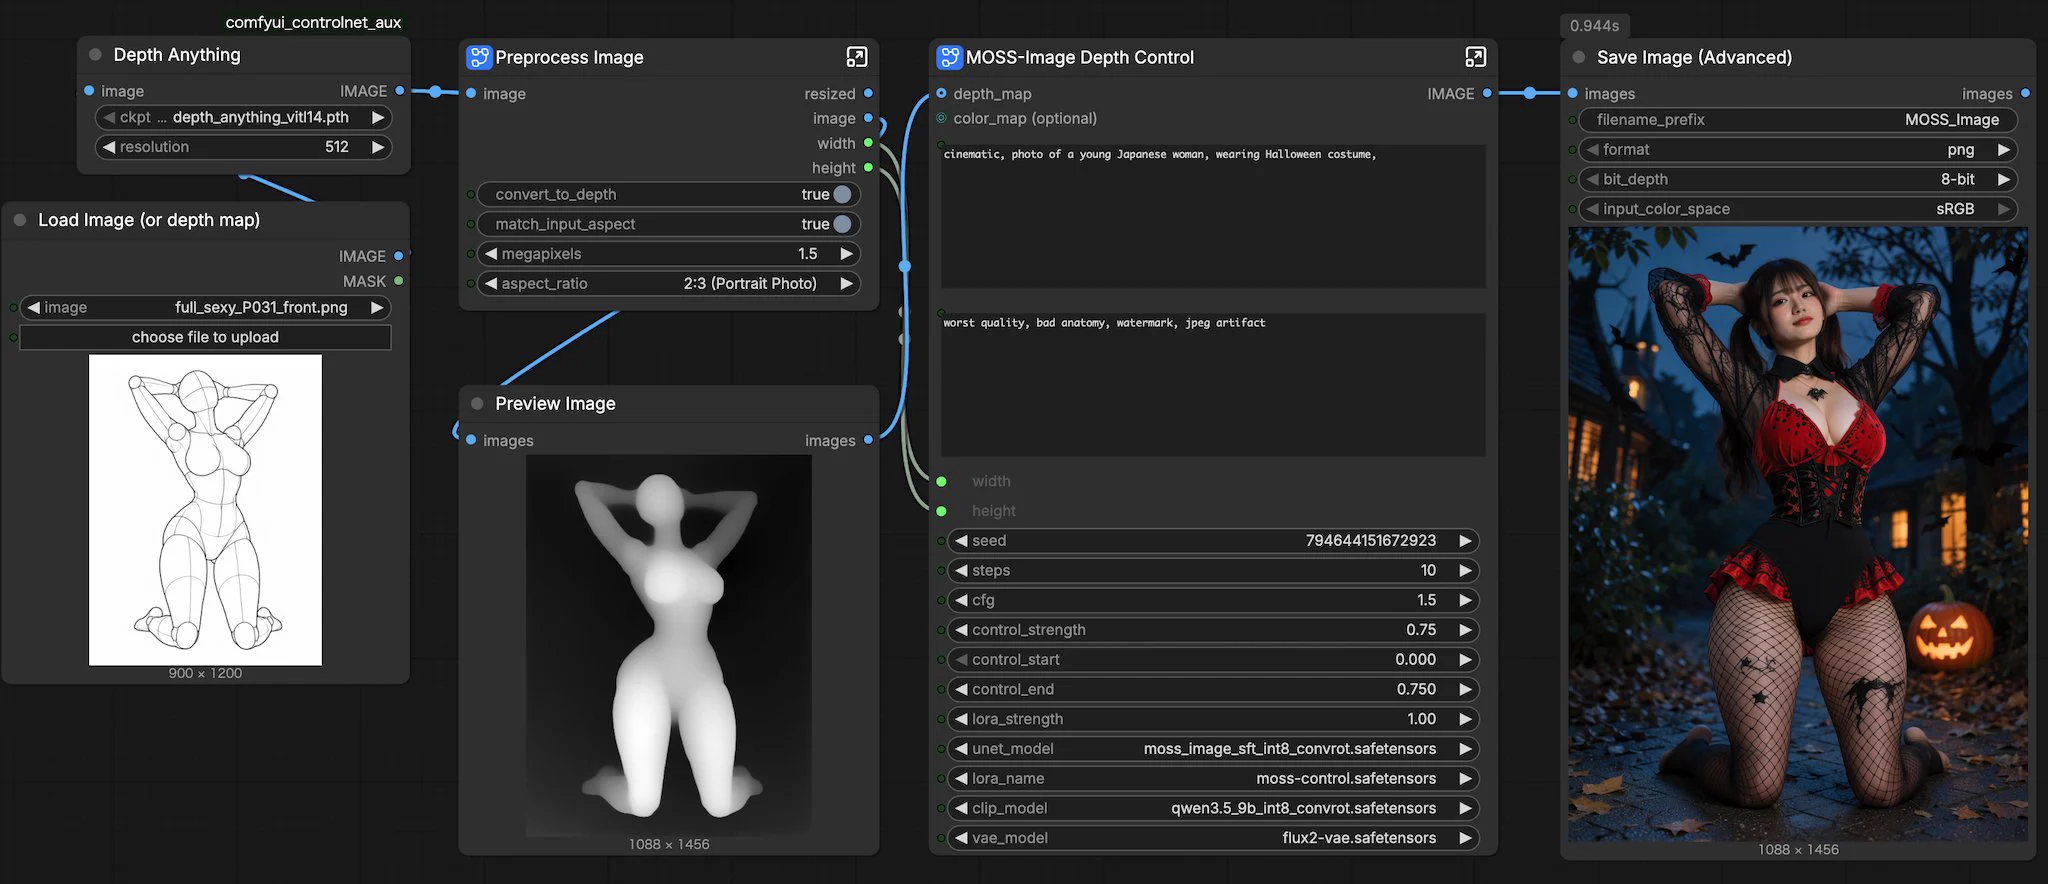The image size is (2048, 884).
Task: Click the choose file to upload button
Action: point(205,338)
